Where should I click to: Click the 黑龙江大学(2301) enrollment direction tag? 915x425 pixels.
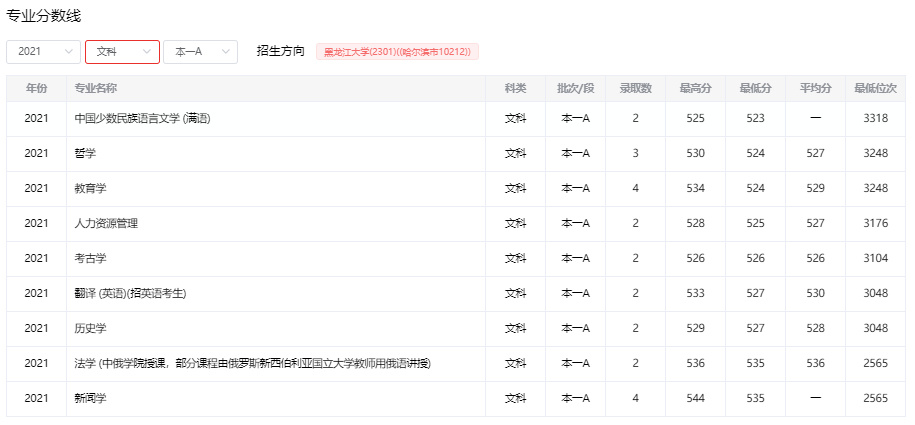(x=397, y=52)
